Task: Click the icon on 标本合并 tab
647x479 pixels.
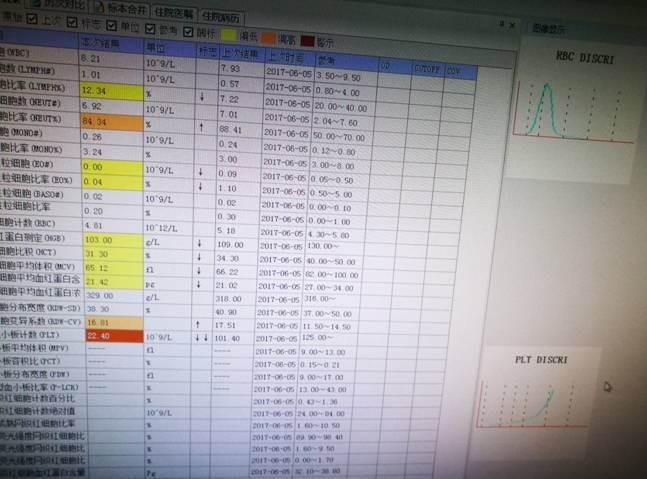Action: click(x=99, y=6)
